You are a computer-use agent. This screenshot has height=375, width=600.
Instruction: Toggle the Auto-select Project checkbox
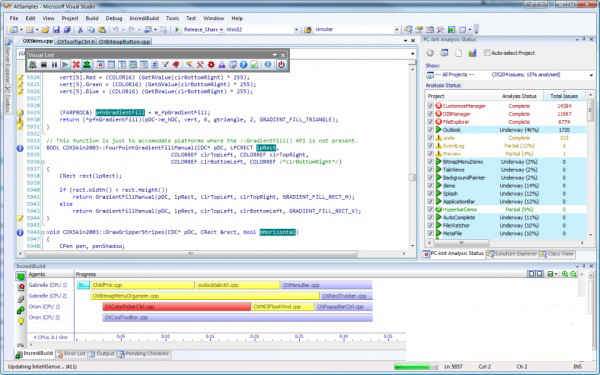(487, 53)
